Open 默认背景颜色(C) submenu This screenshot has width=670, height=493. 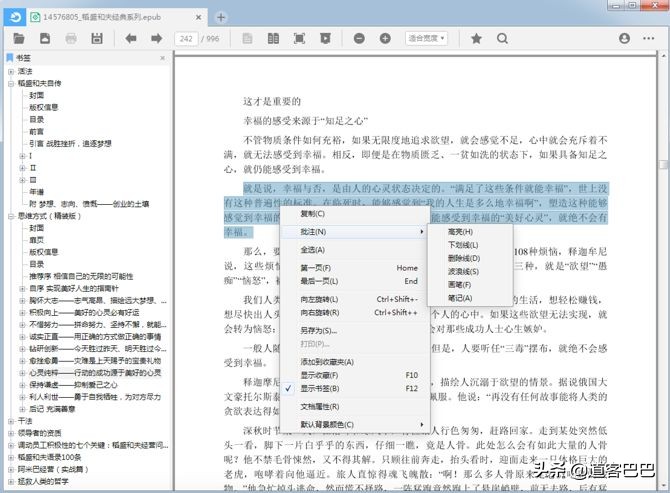point(354,424)
